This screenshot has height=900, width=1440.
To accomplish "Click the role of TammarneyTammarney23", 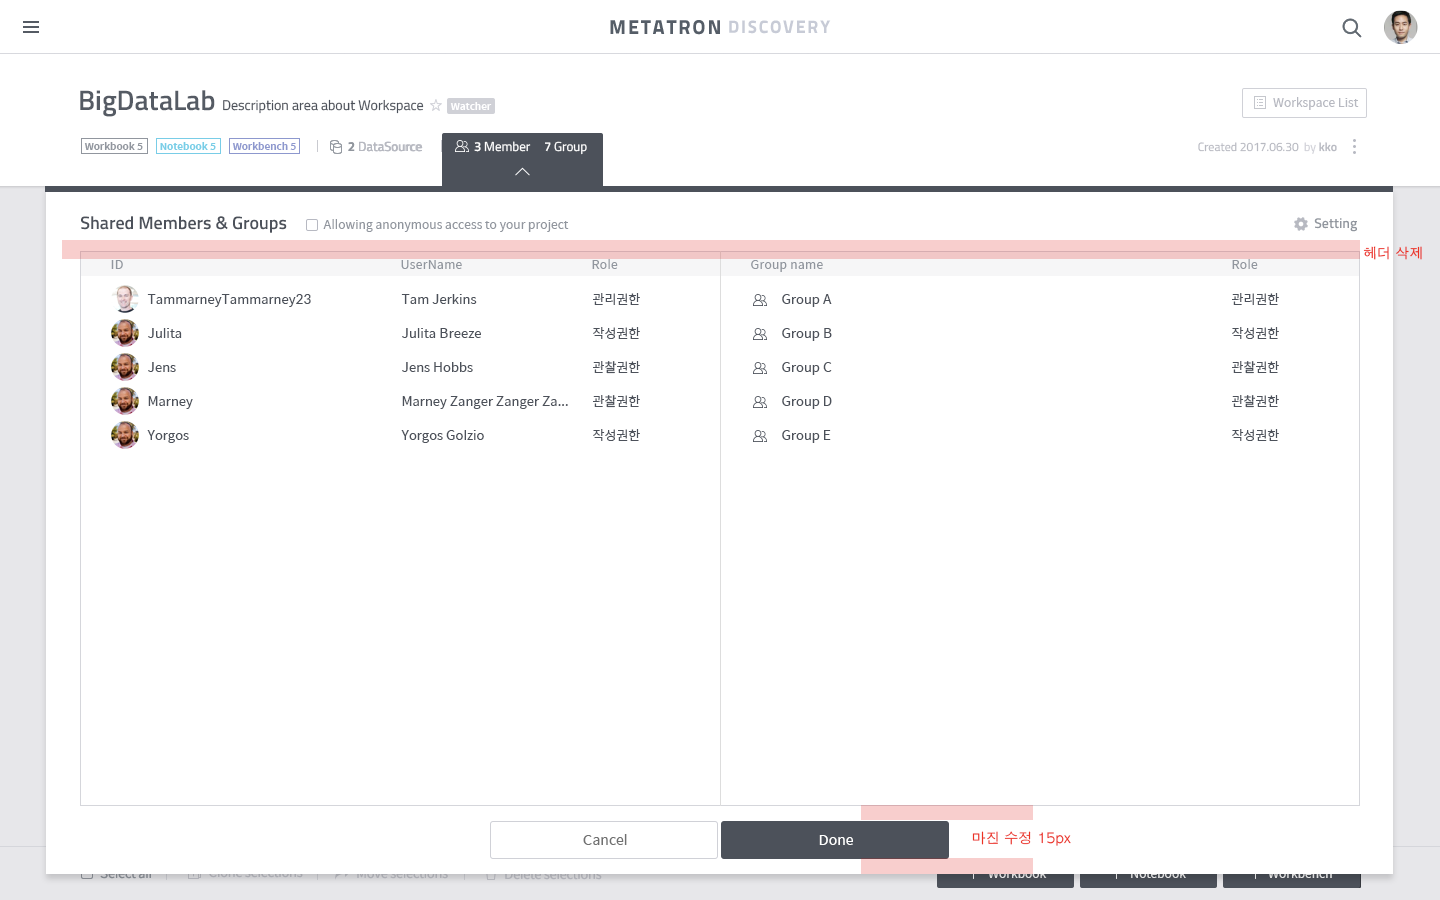I will pyautogui.click(x=616, y=299).
